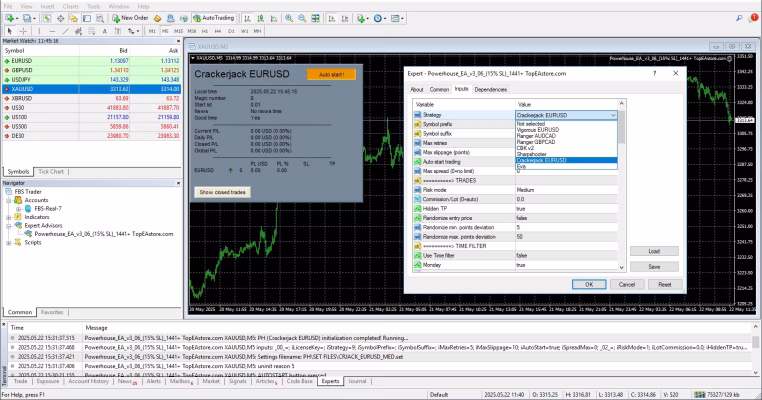The width and height of the screenshot is (762, 400).
Task: Enable chart shift icon
Action: pyautogui.click(x=345, y=18)
